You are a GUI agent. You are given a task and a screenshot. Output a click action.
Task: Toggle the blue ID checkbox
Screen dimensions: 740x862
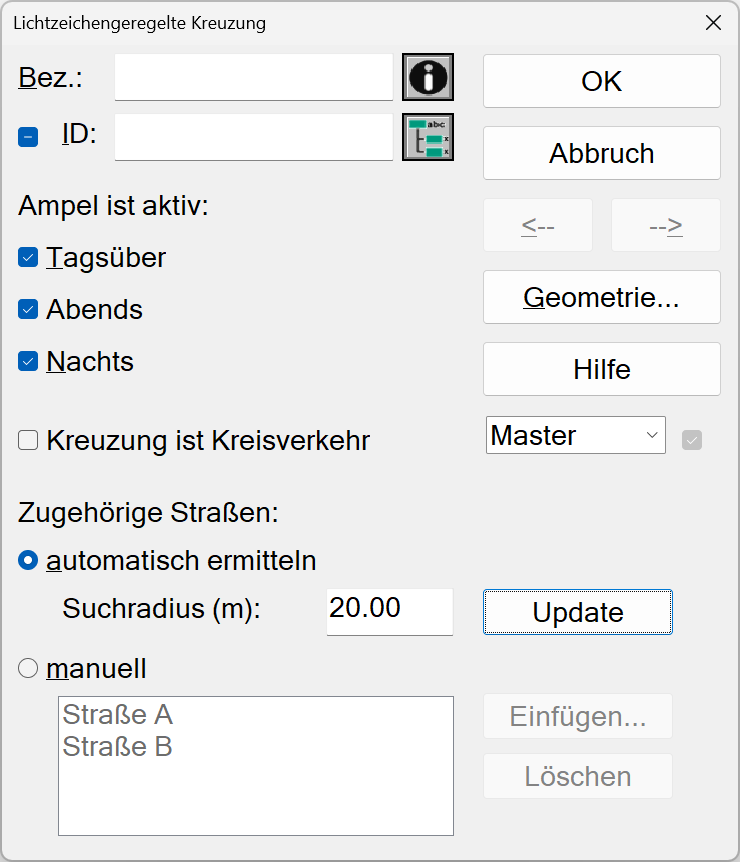coord(28,137)
